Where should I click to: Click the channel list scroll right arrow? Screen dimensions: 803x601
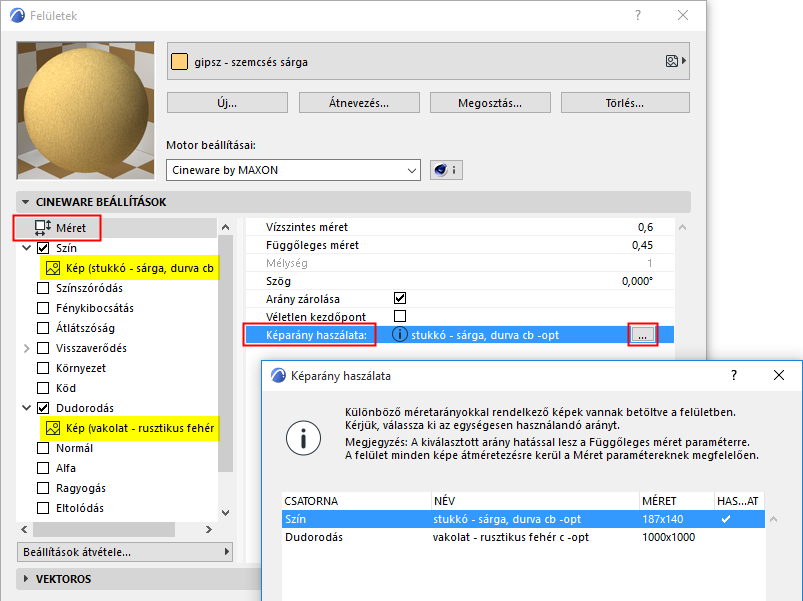tap(208, 529)
